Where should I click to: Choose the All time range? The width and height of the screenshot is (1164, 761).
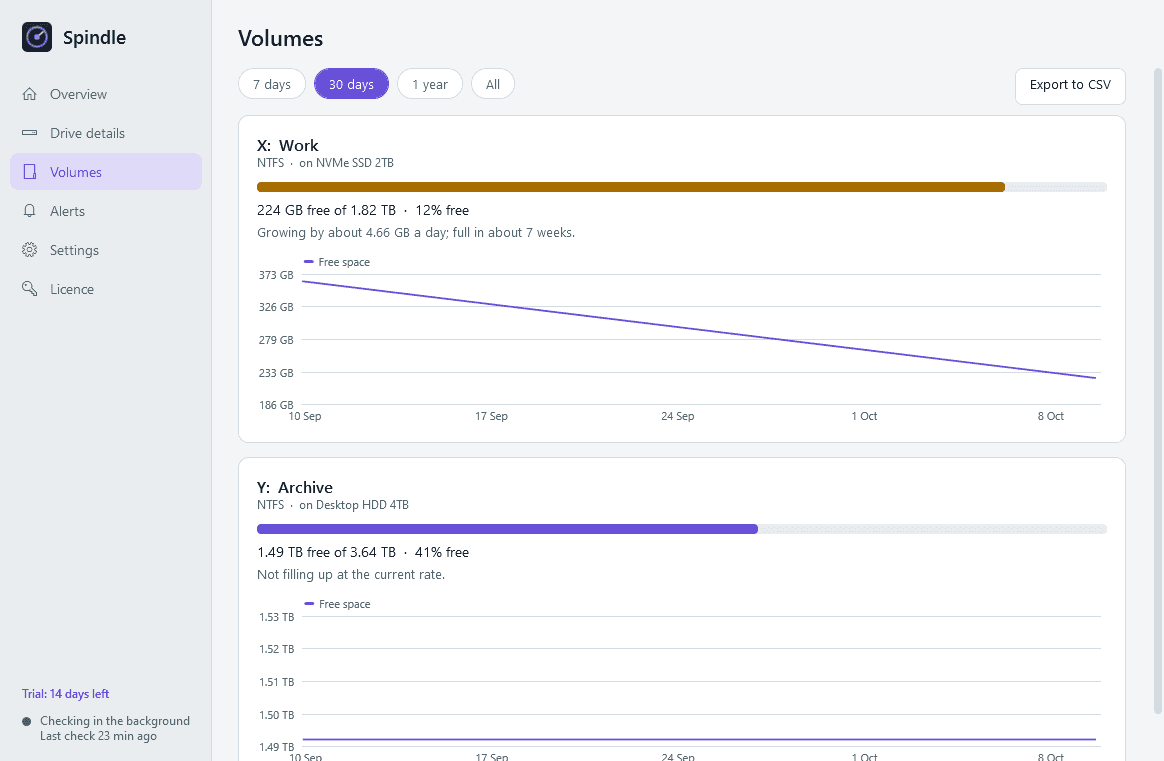point(493,84)
